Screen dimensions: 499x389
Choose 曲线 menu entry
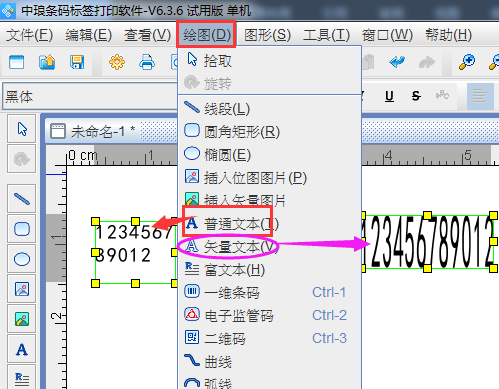click(270, 361)
